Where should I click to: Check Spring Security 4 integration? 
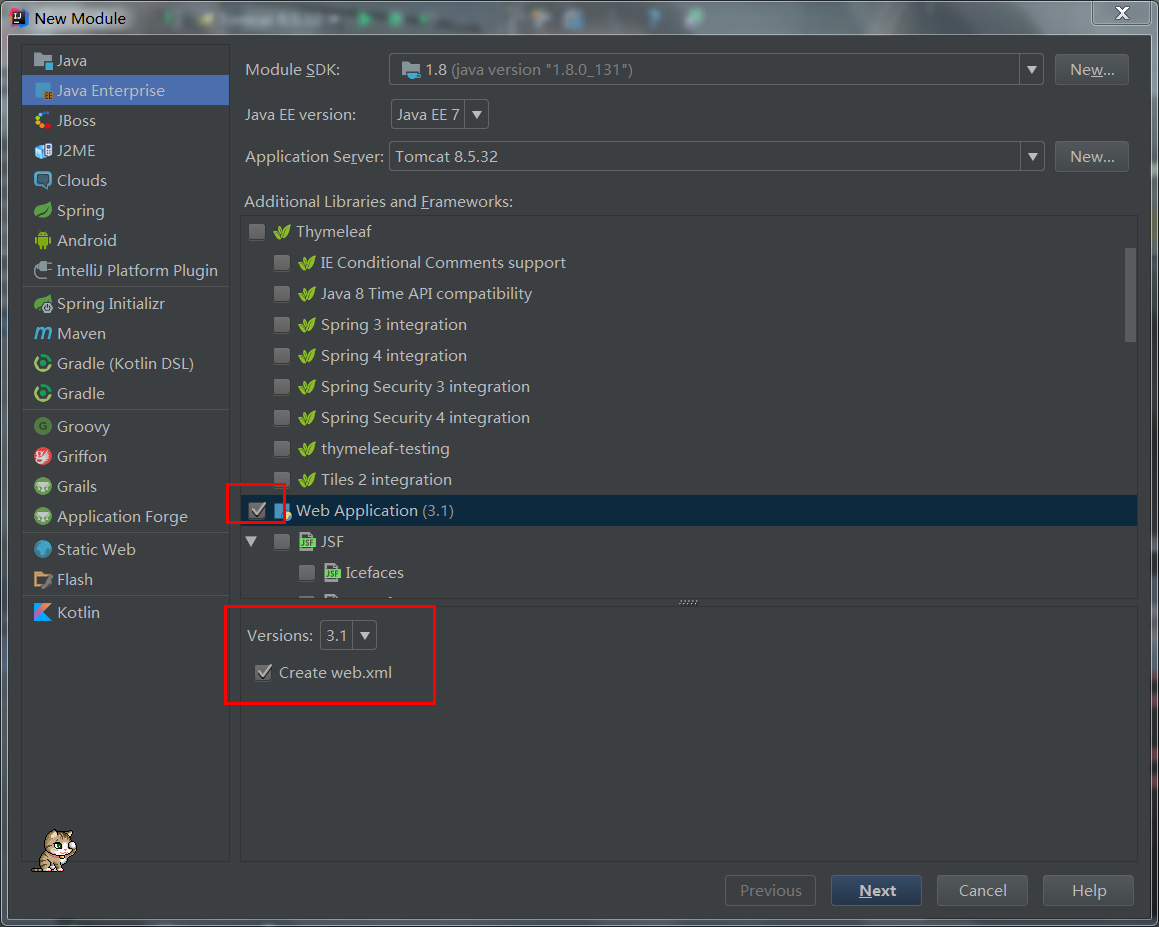pos(282,418)
